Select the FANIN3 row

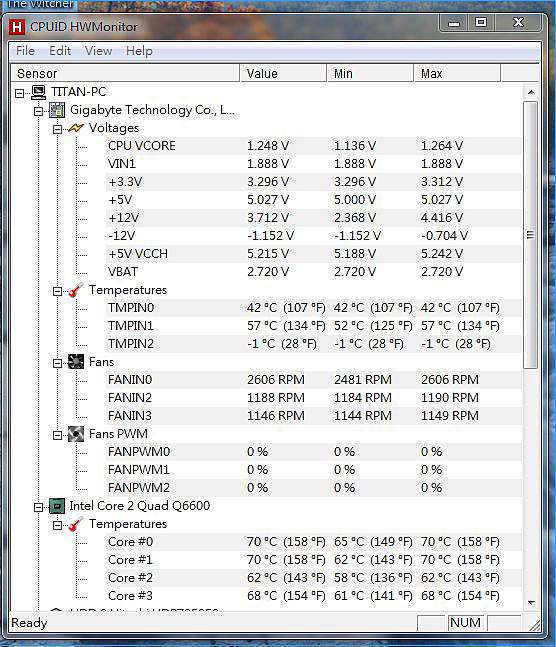(x=314, y=416)
